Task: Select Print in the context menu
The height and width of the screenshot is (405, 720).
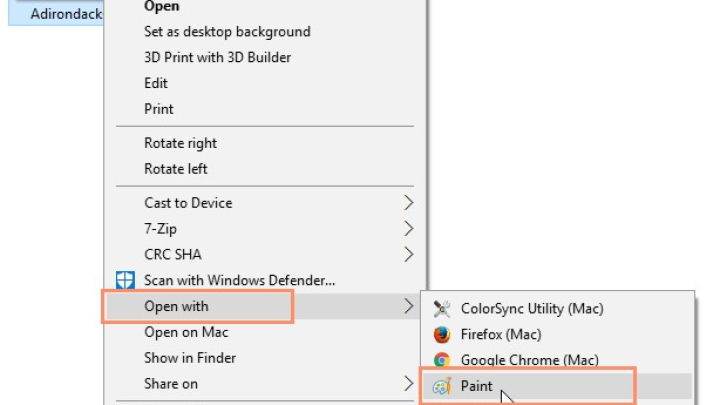Action: (x=159, y=109)
